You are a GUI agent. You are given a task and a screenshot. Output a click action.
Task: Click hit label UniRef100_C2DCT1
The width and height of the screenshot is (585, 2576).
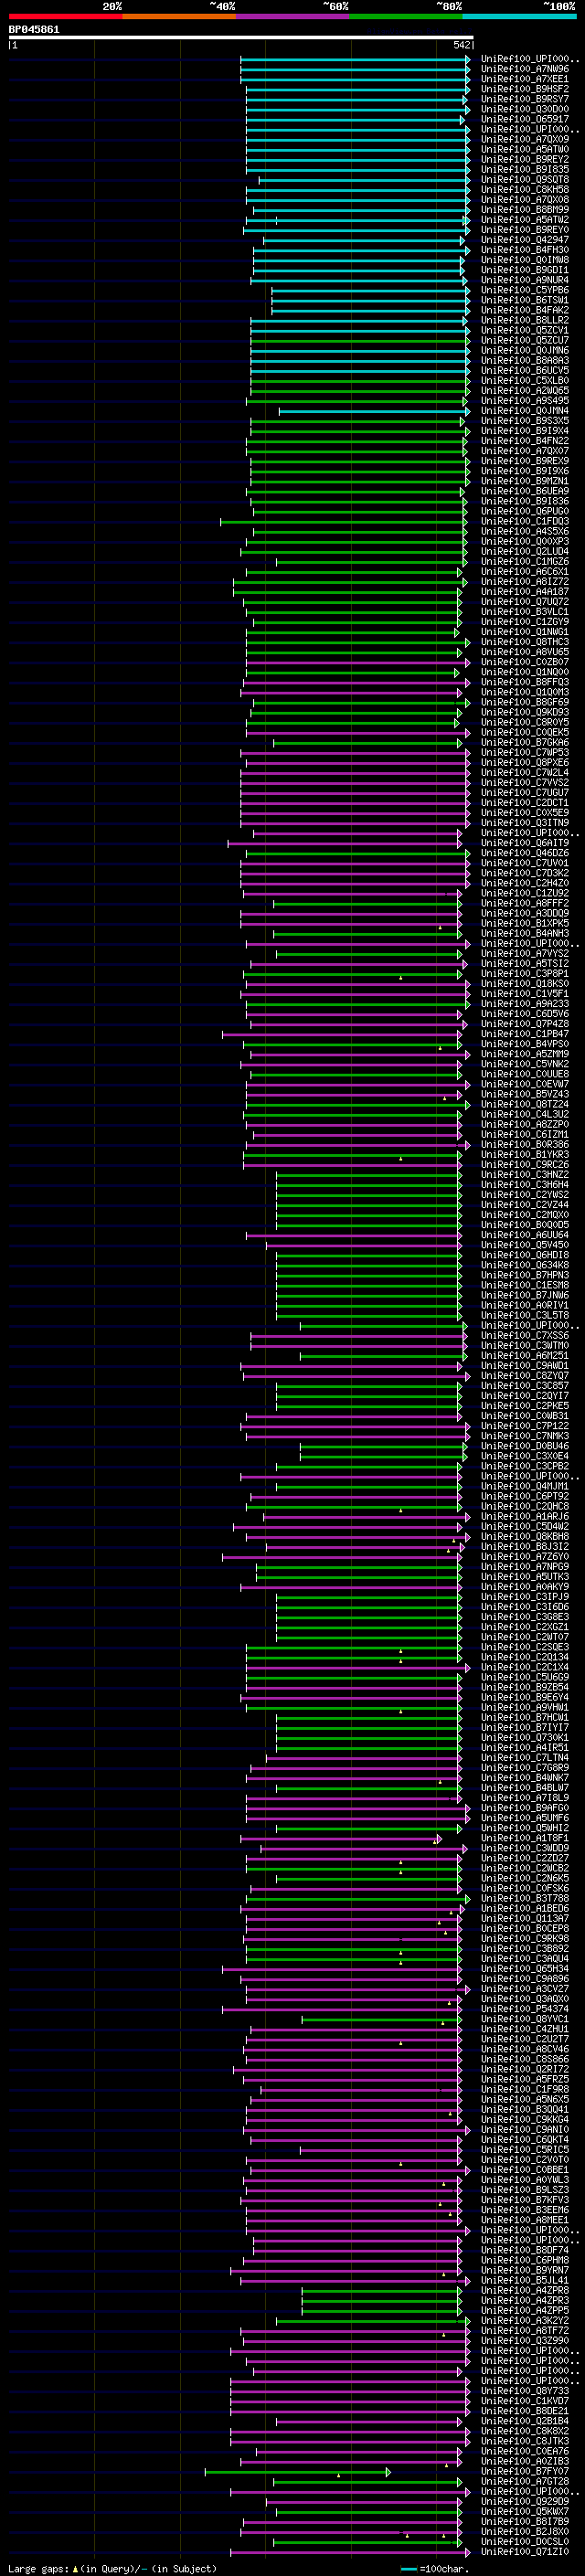pos(525,803)
